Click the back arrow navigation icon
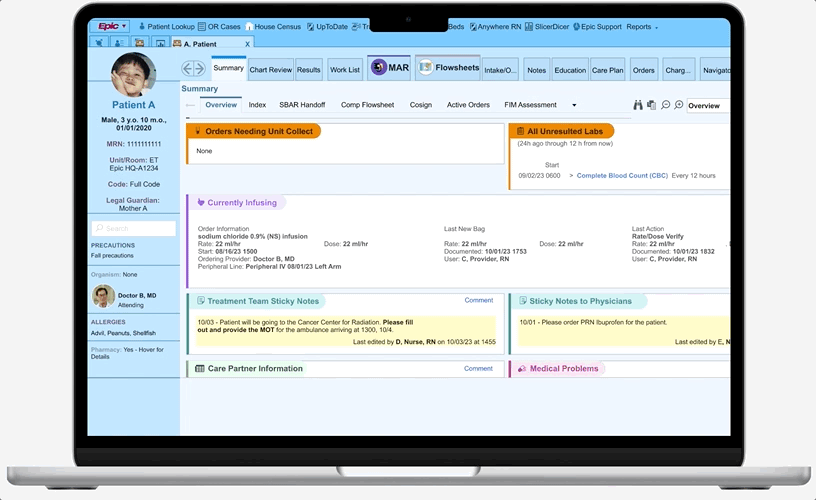Image resolution: width=816 pixels, height=500 pixels. click(x=187, y=69)
